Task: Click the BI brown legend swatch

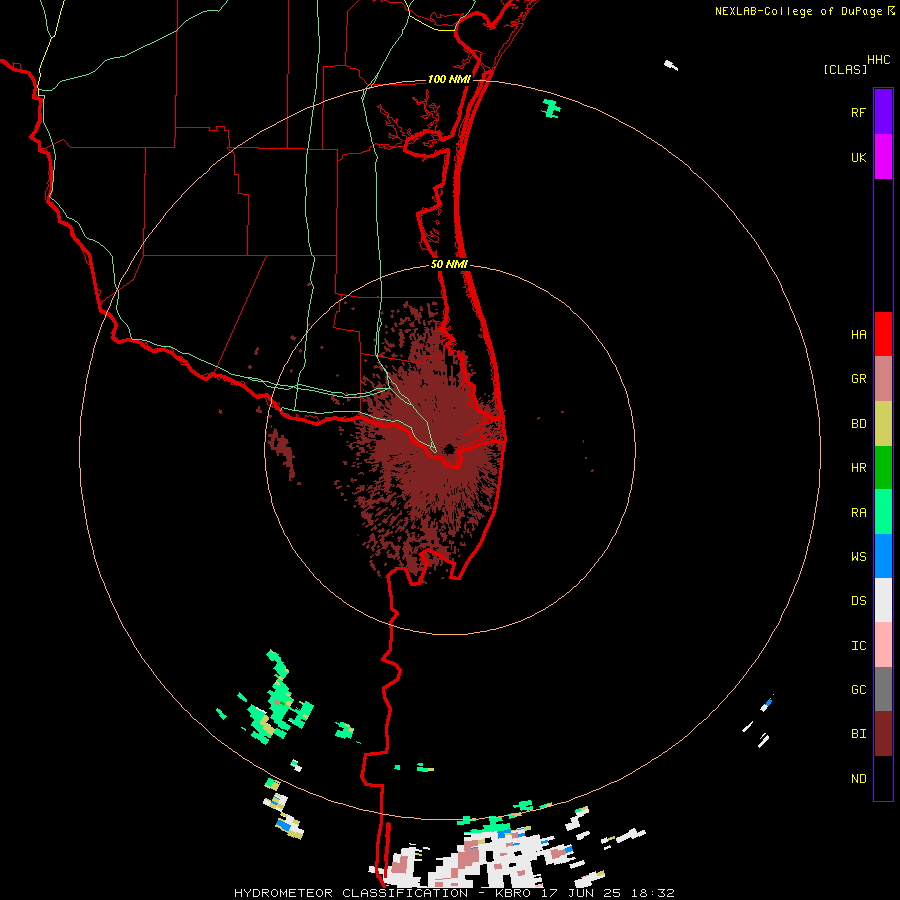Action: coord(883,734)
